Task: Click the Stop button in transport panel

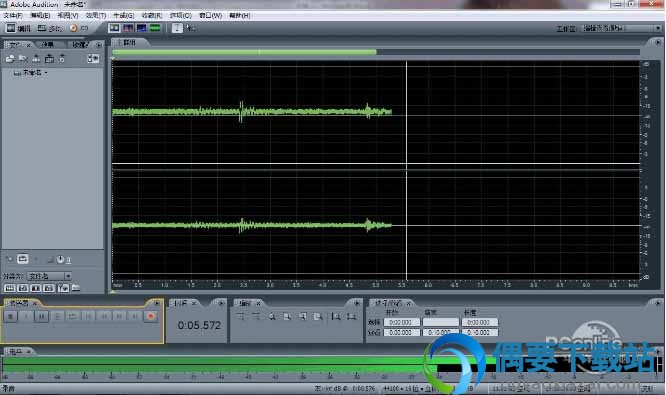Action: 11,316
